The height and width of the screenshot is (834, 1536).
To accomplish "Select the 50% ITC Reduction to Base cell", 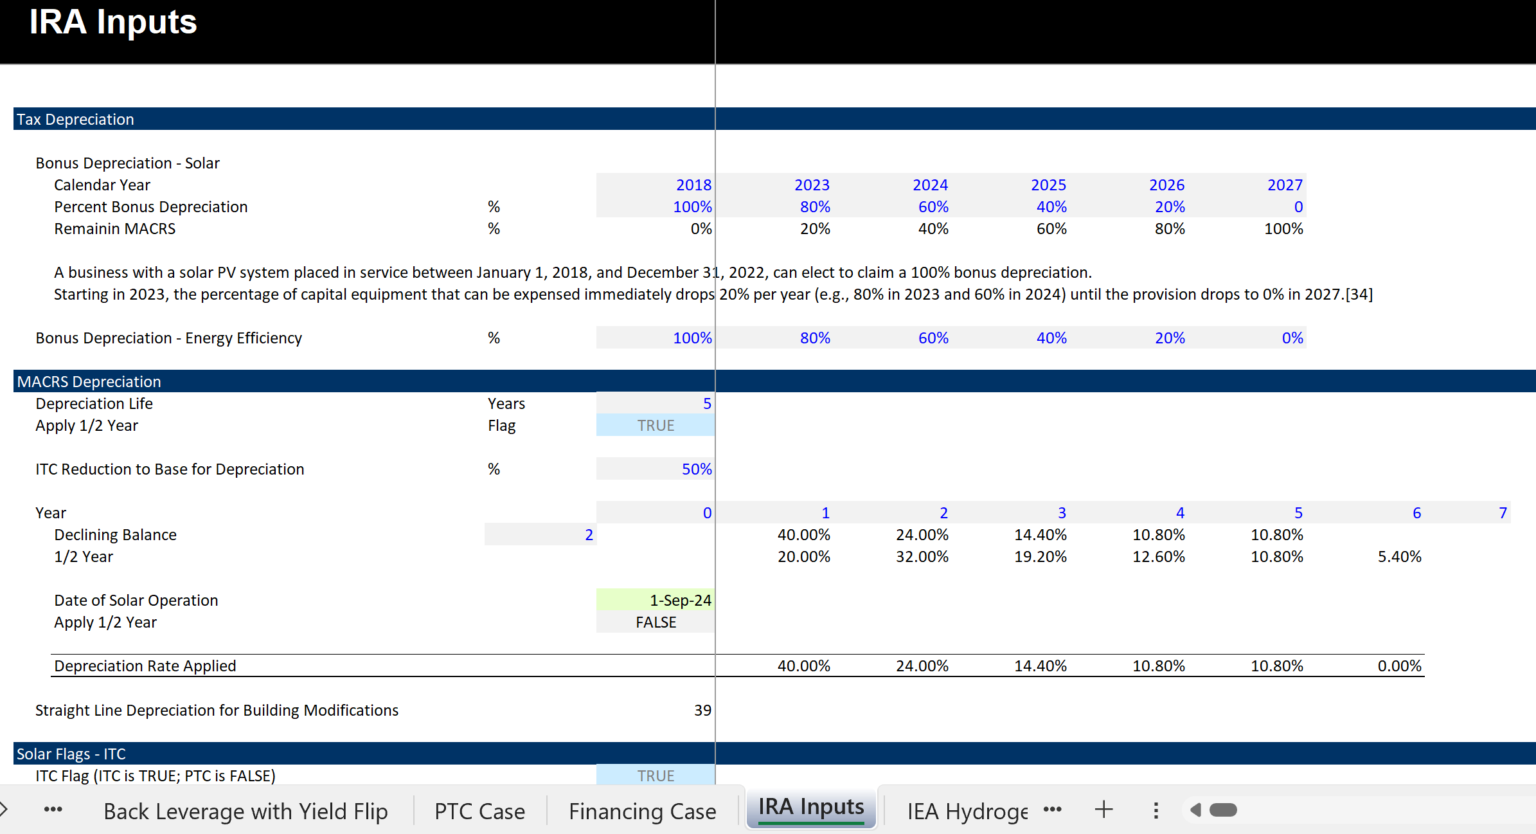I will 655,468.
